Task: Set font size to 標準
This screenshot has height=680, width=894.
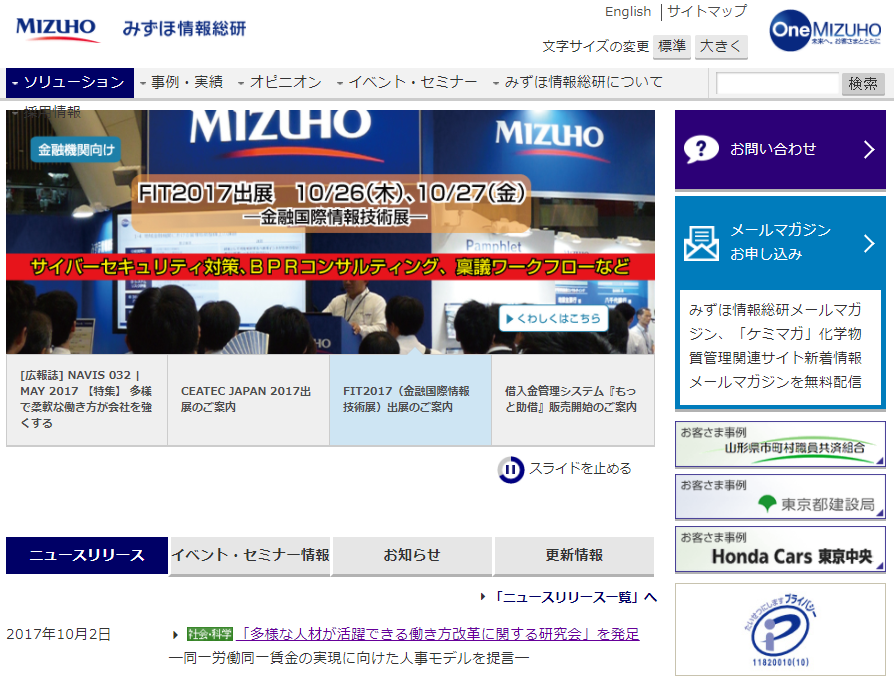Action: pyautogui.click(x=672, y=46)
